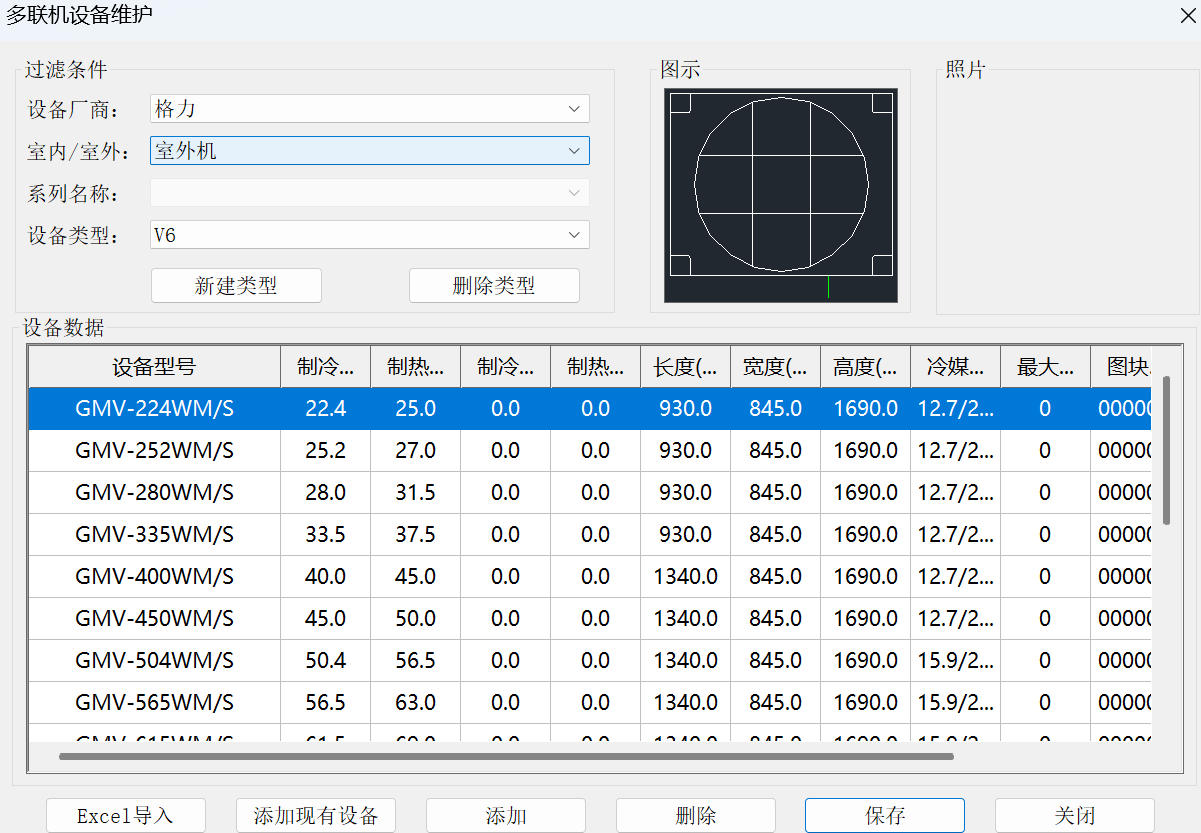Click the 保存 button
Screen dimensions: 1201x833
point(885,815)
